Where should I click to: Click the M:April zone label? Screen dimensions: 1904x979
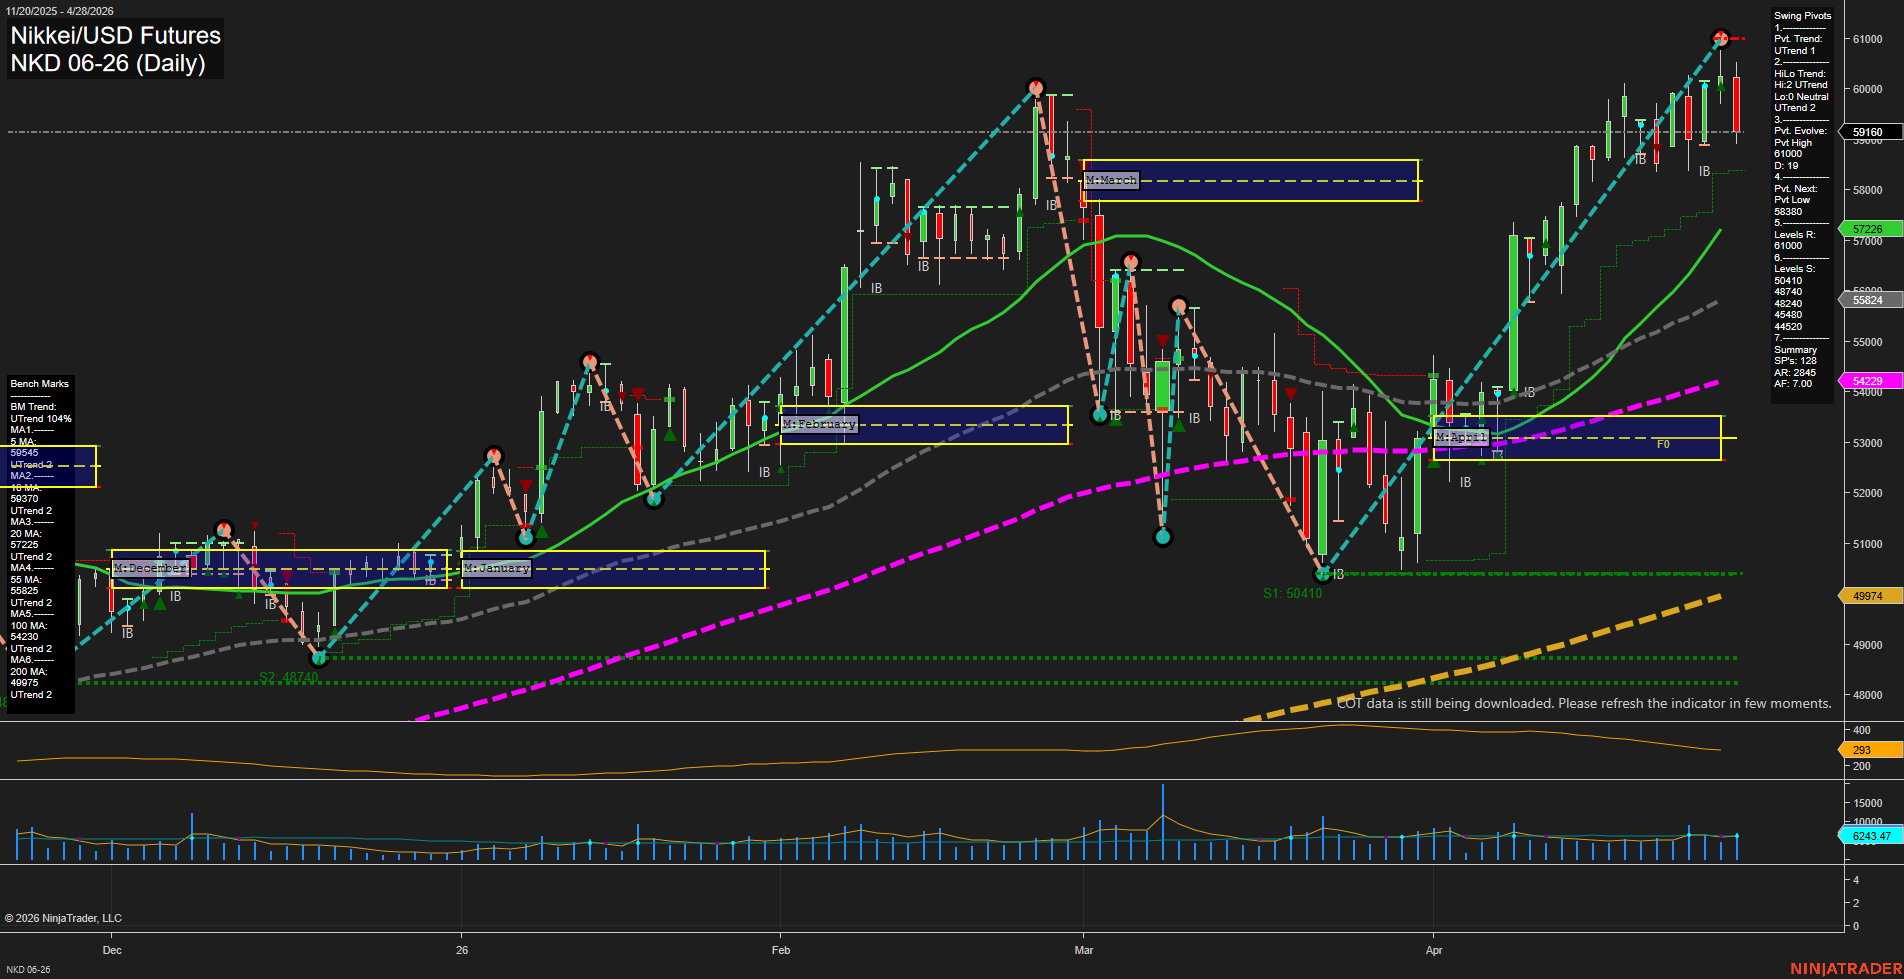[1462, 437]
